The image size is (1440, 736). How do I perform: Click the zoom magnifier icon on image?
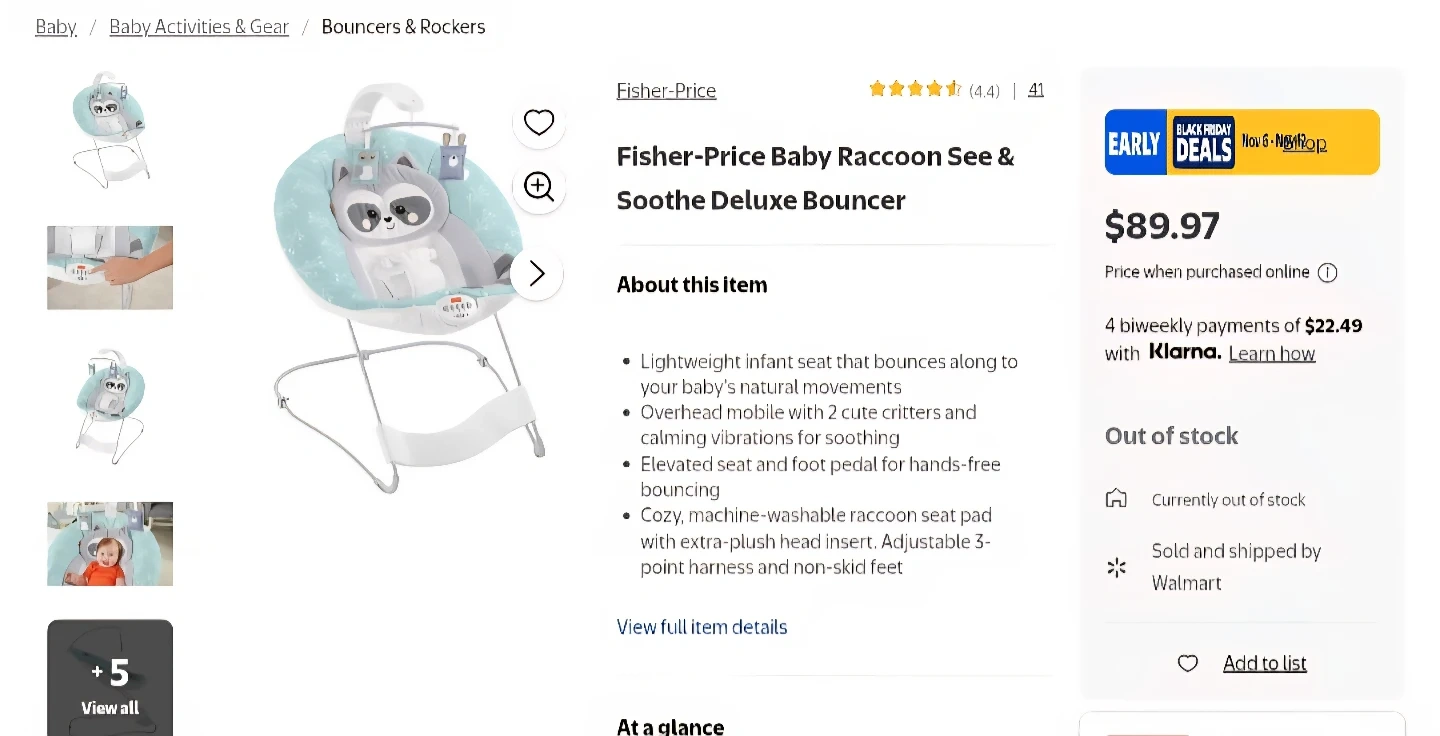click(539, 186)
